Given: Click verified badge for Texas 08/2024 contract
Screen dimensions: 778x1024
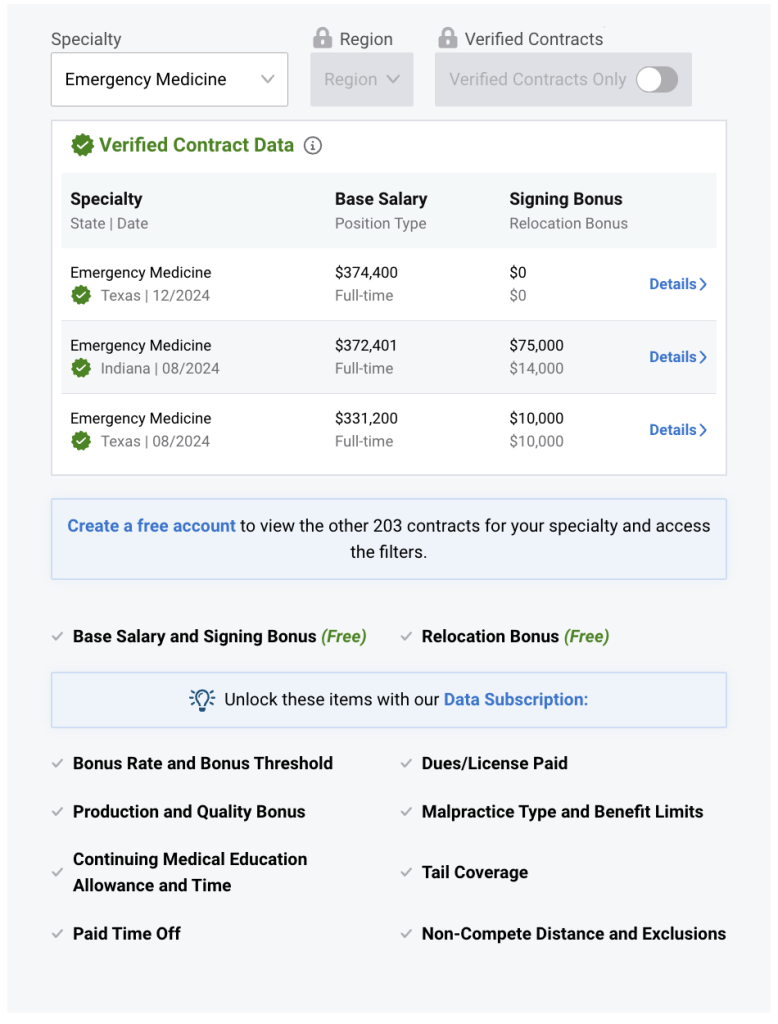Looking at the screenshot, I should coord(81,441).
